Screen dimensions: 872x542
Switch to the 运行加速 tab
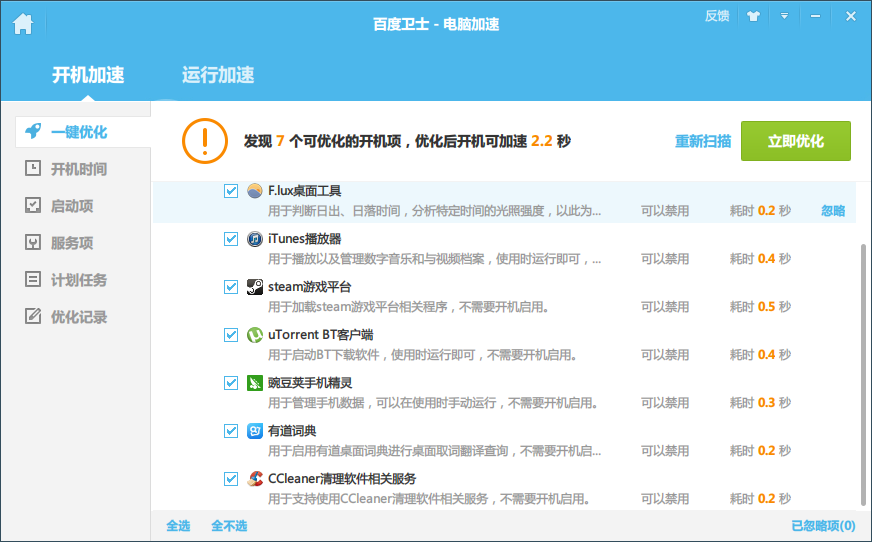[218, 74]
